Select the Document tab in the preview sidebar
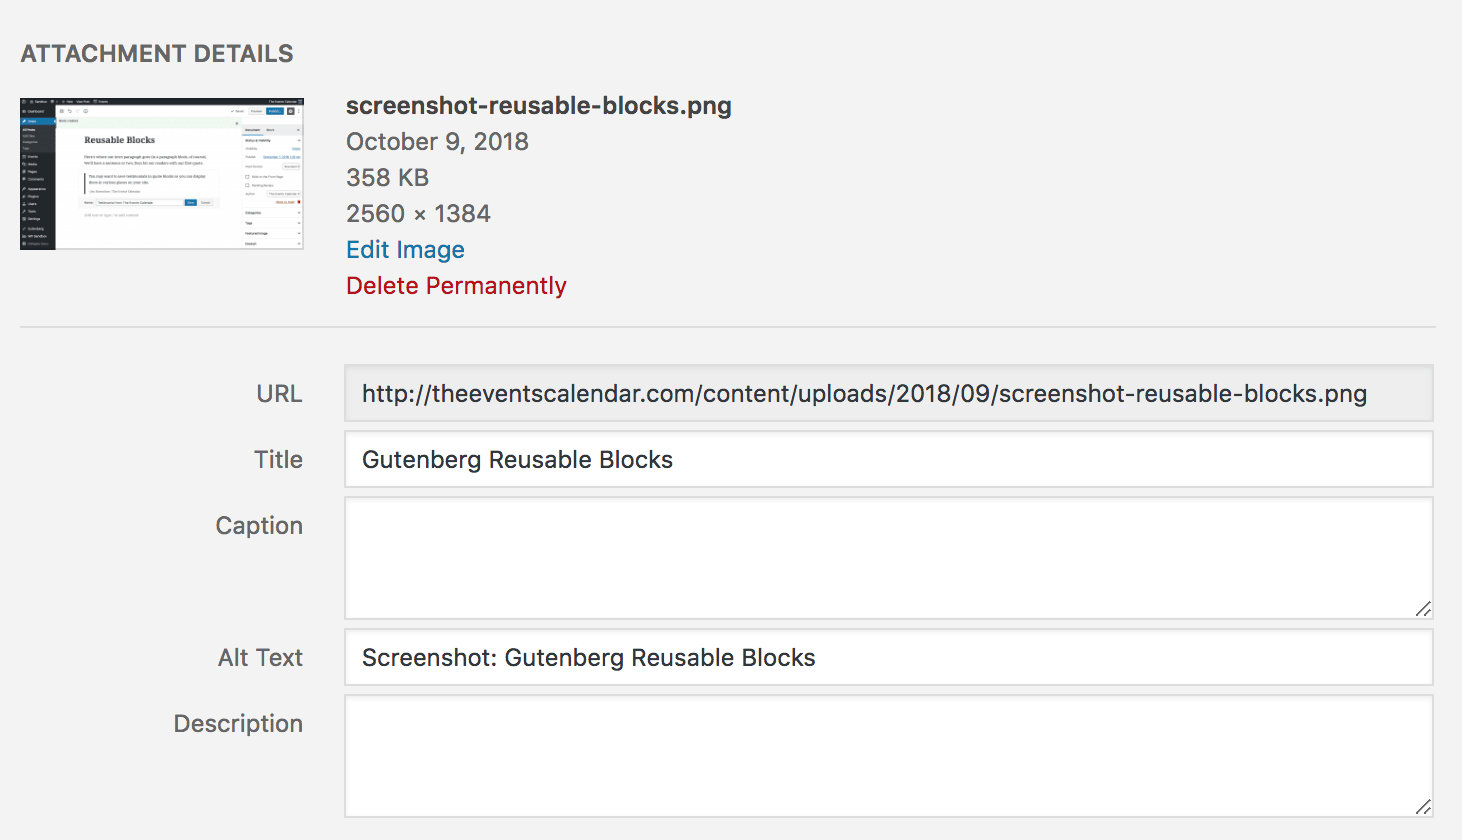Viewport: 1462px width, 840px height. tap(251, 130)
